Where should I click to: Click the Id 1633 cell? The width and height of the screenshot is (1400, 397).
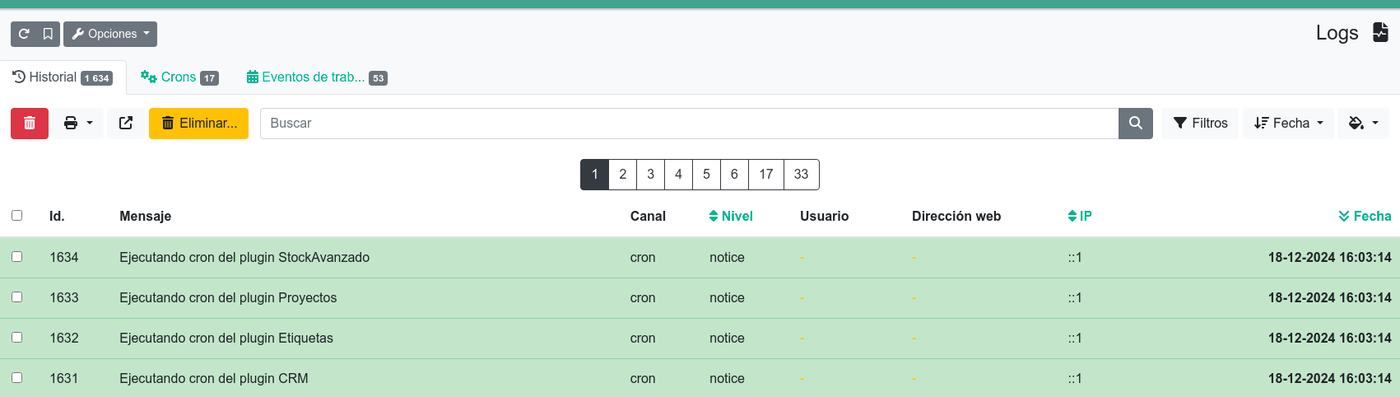64,298
